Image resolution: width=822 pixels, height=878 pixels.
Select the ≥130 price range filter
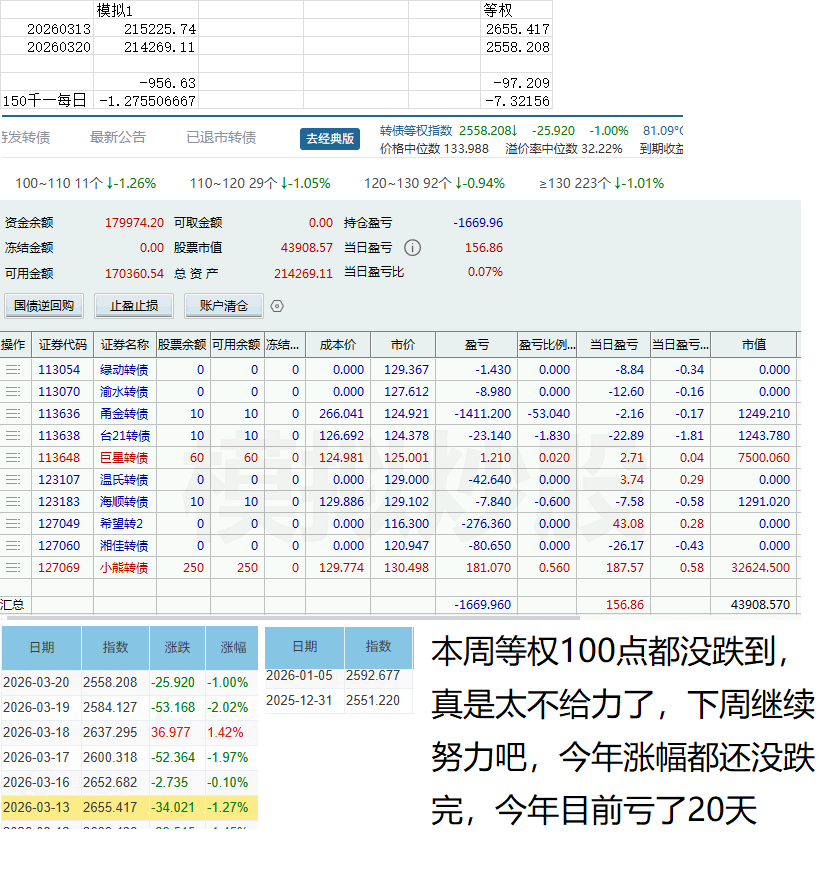(x=601, y=184)
